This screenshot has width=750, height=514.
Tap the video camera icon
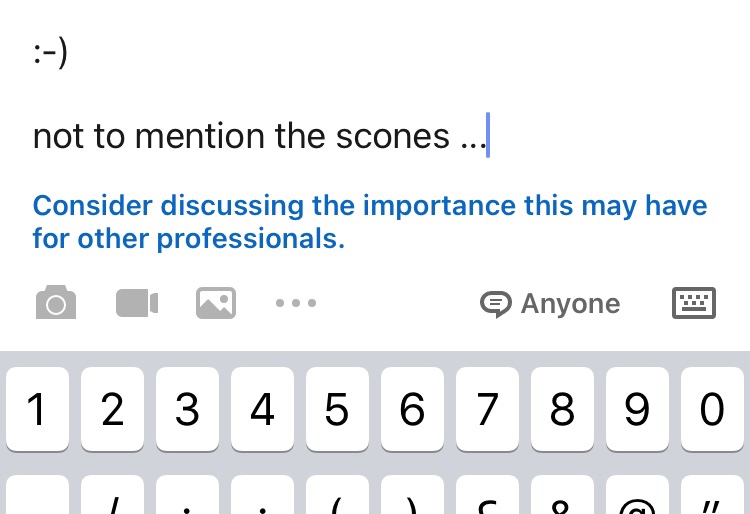pos(137,303)
